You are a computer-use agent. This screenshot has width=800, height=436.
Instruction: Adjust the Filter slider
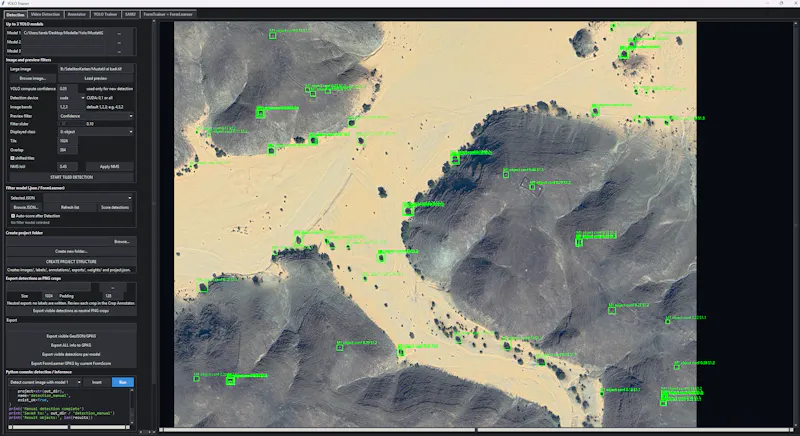tap(70, 124)
